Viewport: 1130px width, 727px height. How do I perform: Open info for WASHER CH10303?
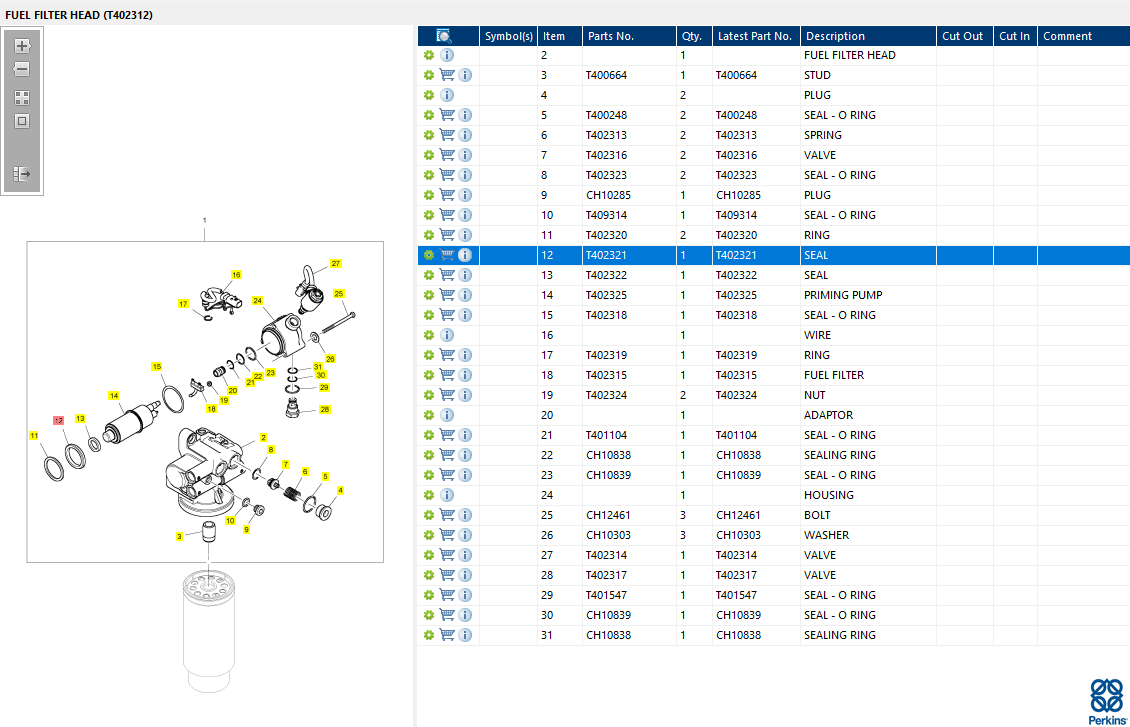pos(465,535)
